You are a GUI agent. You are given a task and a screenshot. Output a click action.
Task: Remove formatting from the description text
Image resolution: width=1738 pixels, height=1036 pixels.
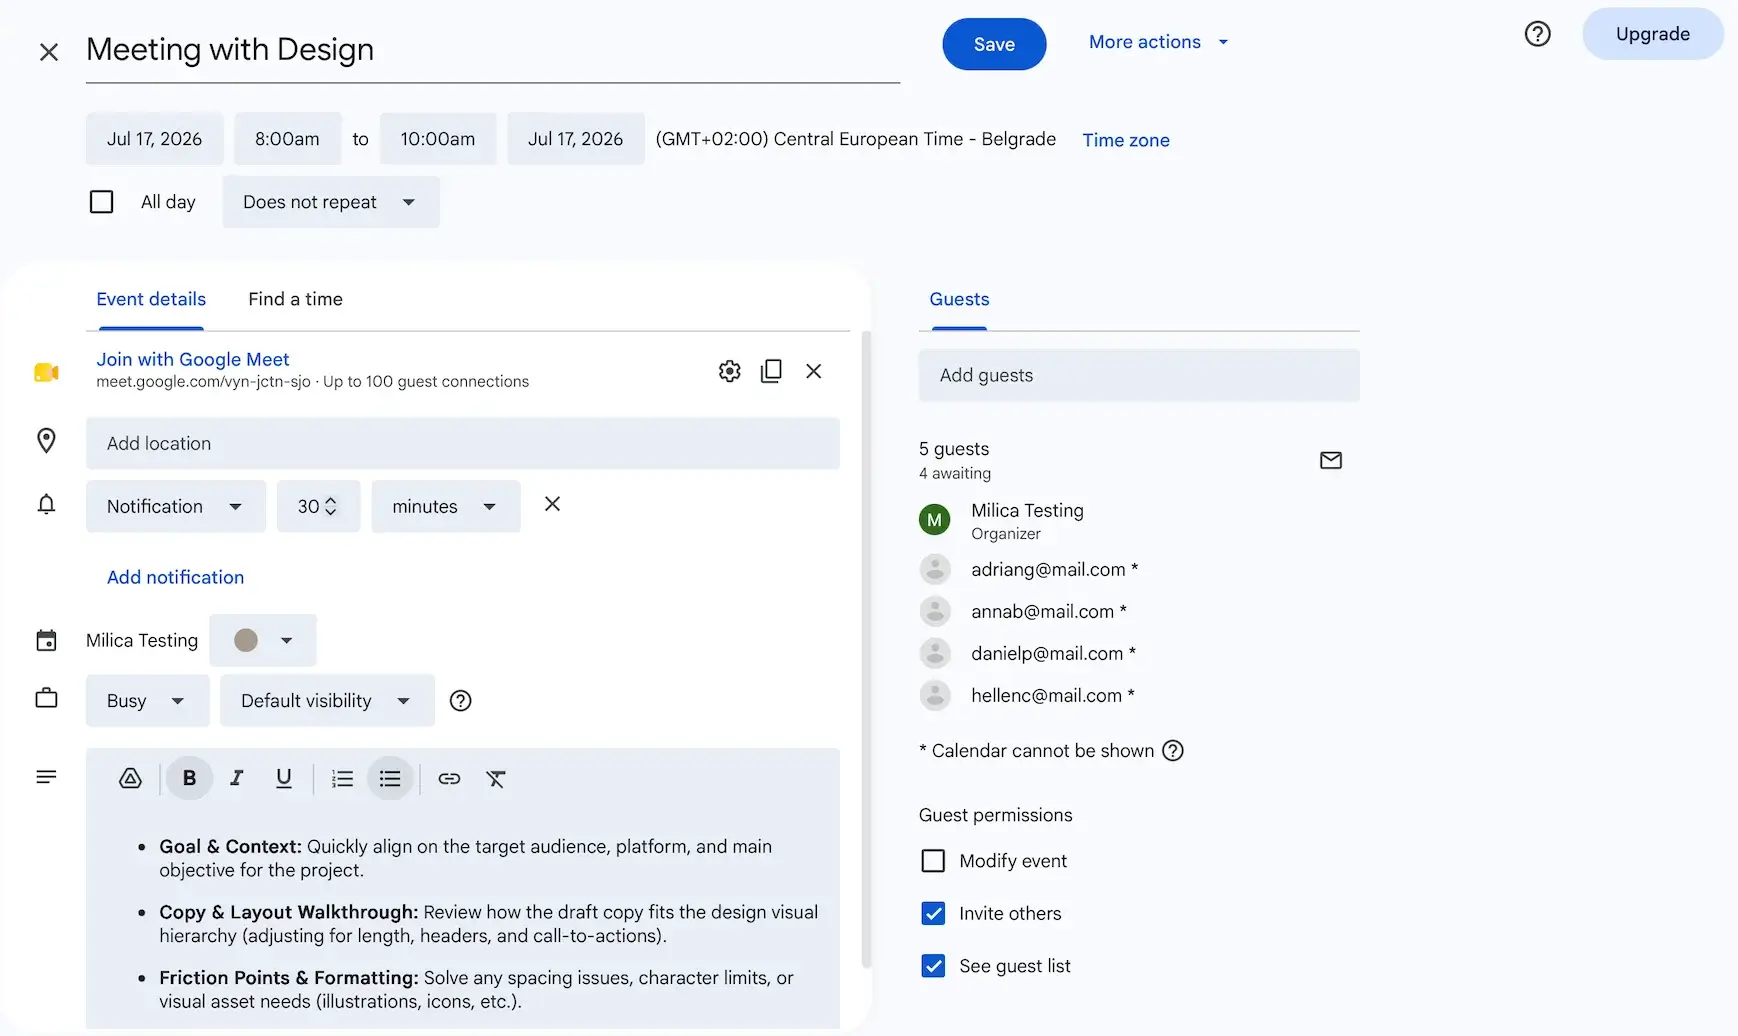(496, 778)
